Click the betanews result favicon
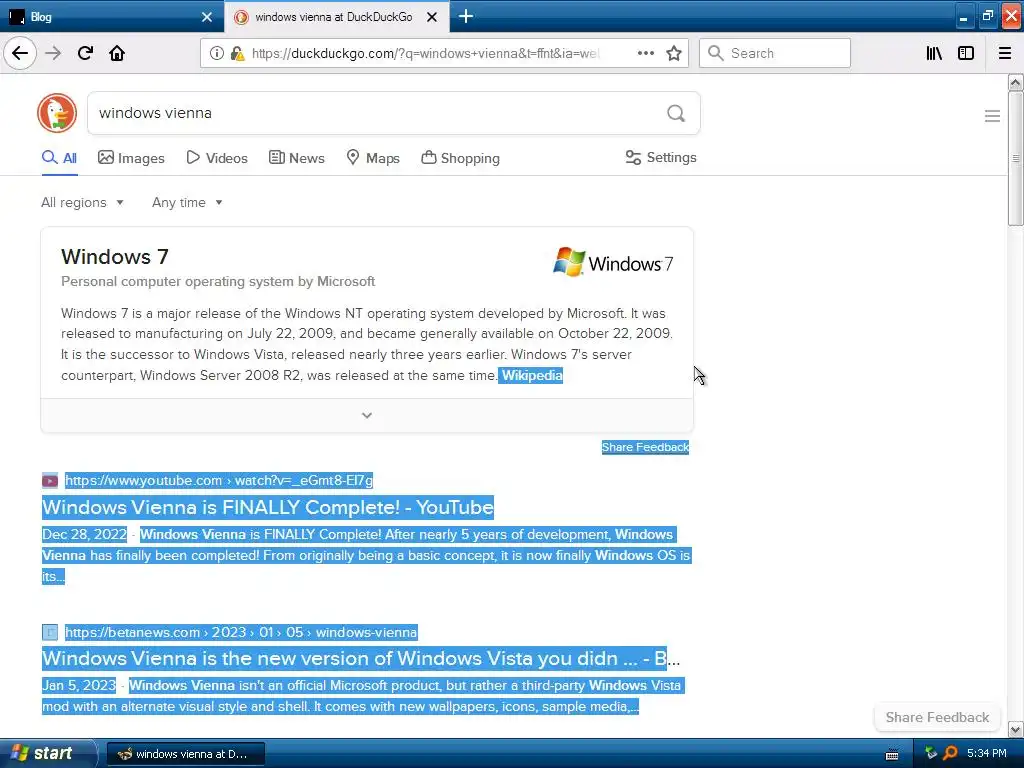 point(50,632)
